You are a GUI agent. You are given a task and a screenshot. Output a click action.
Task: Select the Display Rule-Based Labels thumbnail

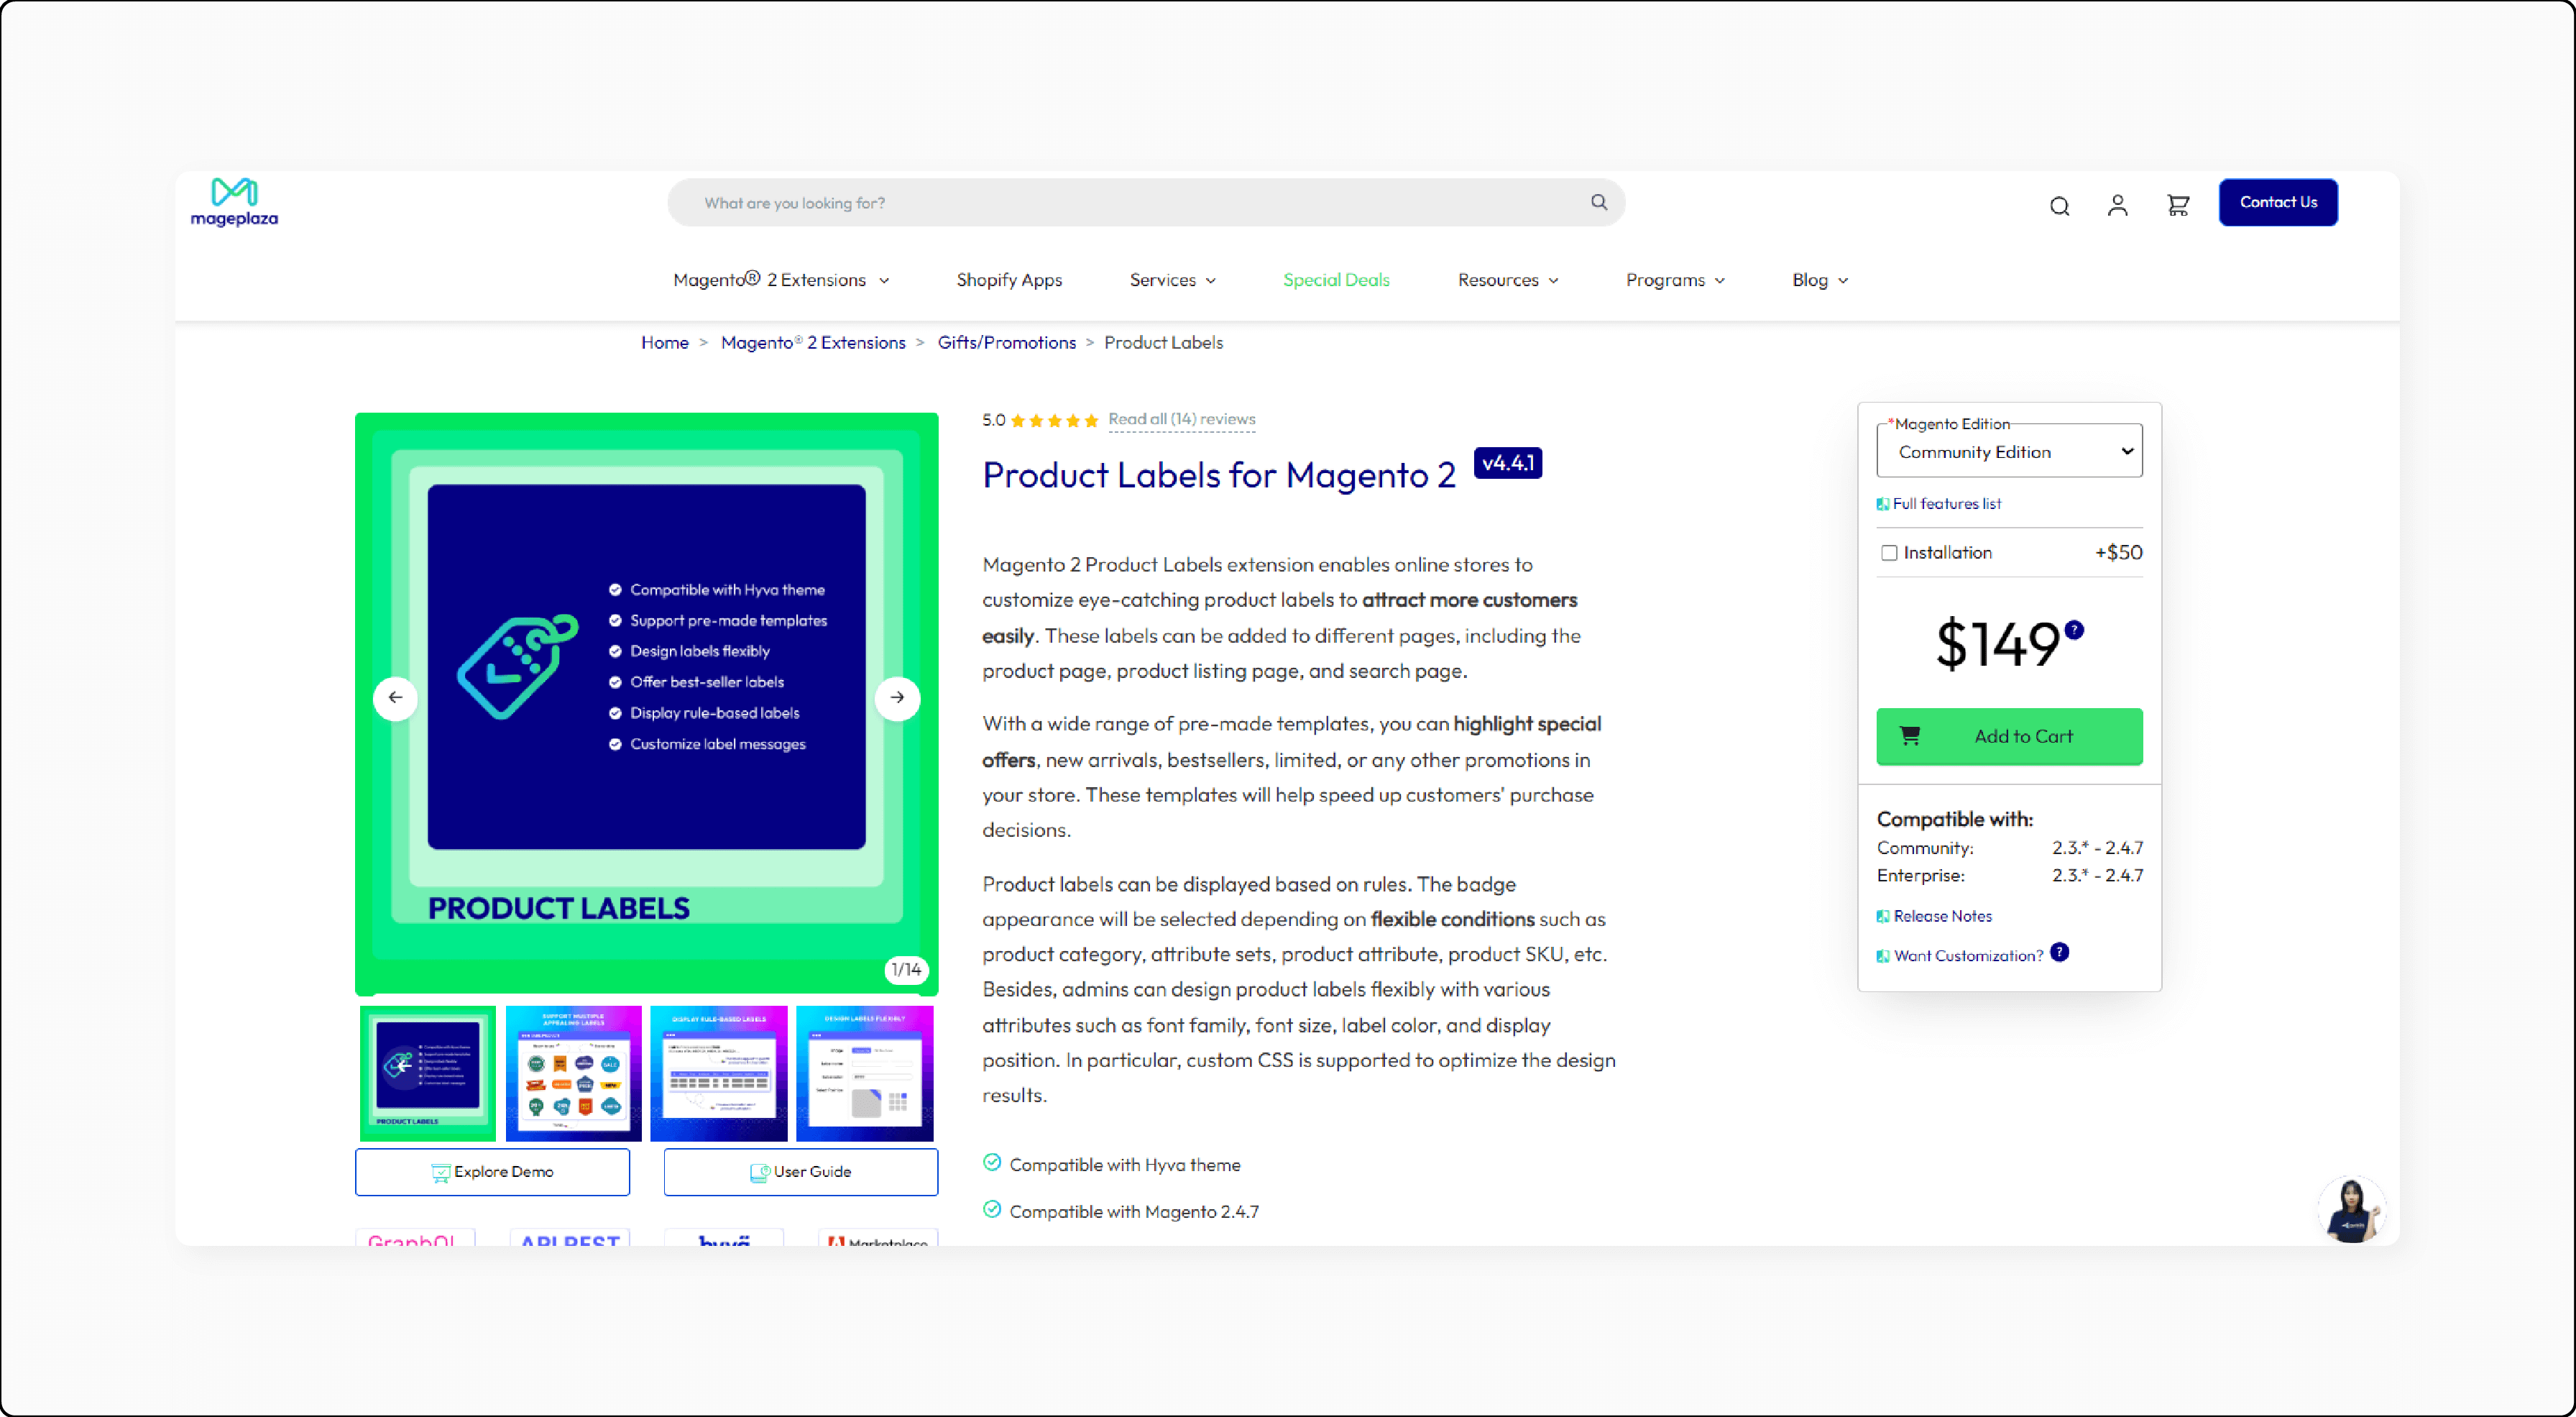point(719,1073)
